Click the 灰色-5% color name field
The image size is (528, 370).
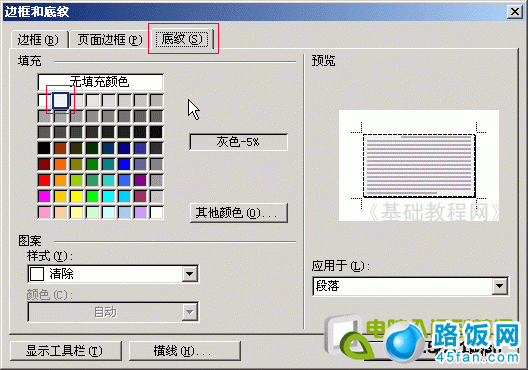[238, 142]
